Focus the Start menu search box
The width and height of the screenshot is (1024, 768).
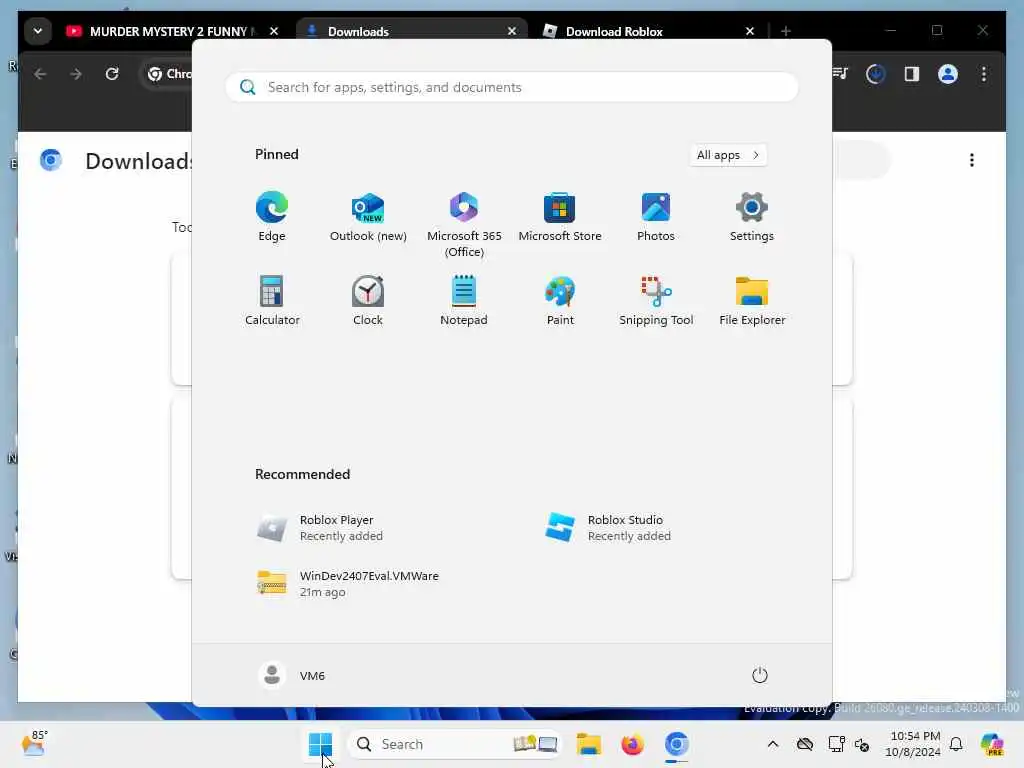tap(511, 87)
